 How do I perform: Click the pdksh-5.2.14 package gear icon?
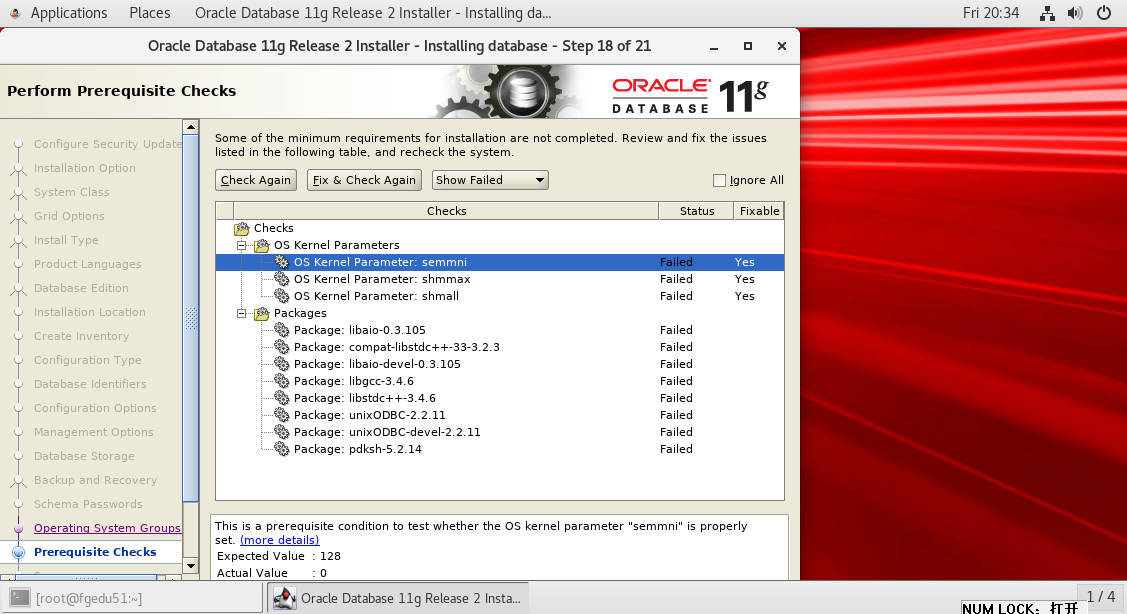(x=282, y=449)
